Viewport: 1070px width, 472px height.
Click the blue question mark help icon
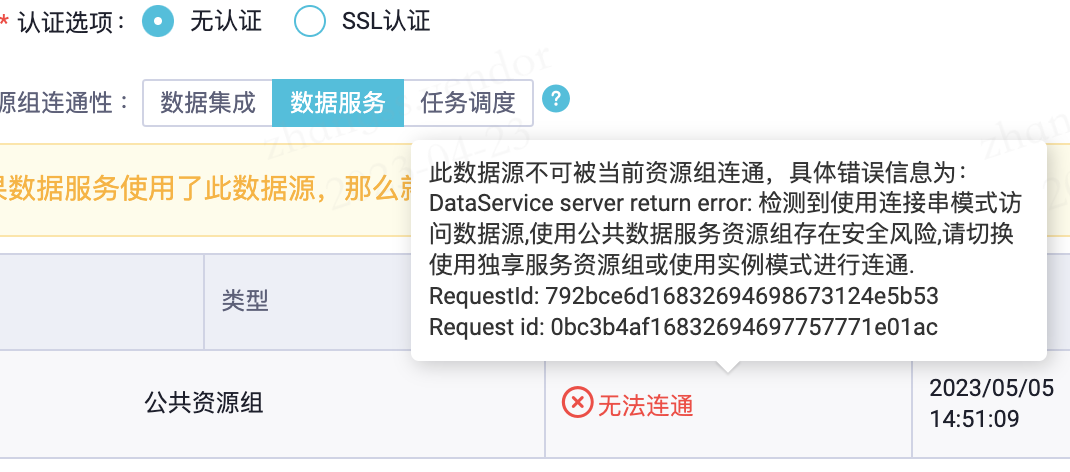pos(556,99)
